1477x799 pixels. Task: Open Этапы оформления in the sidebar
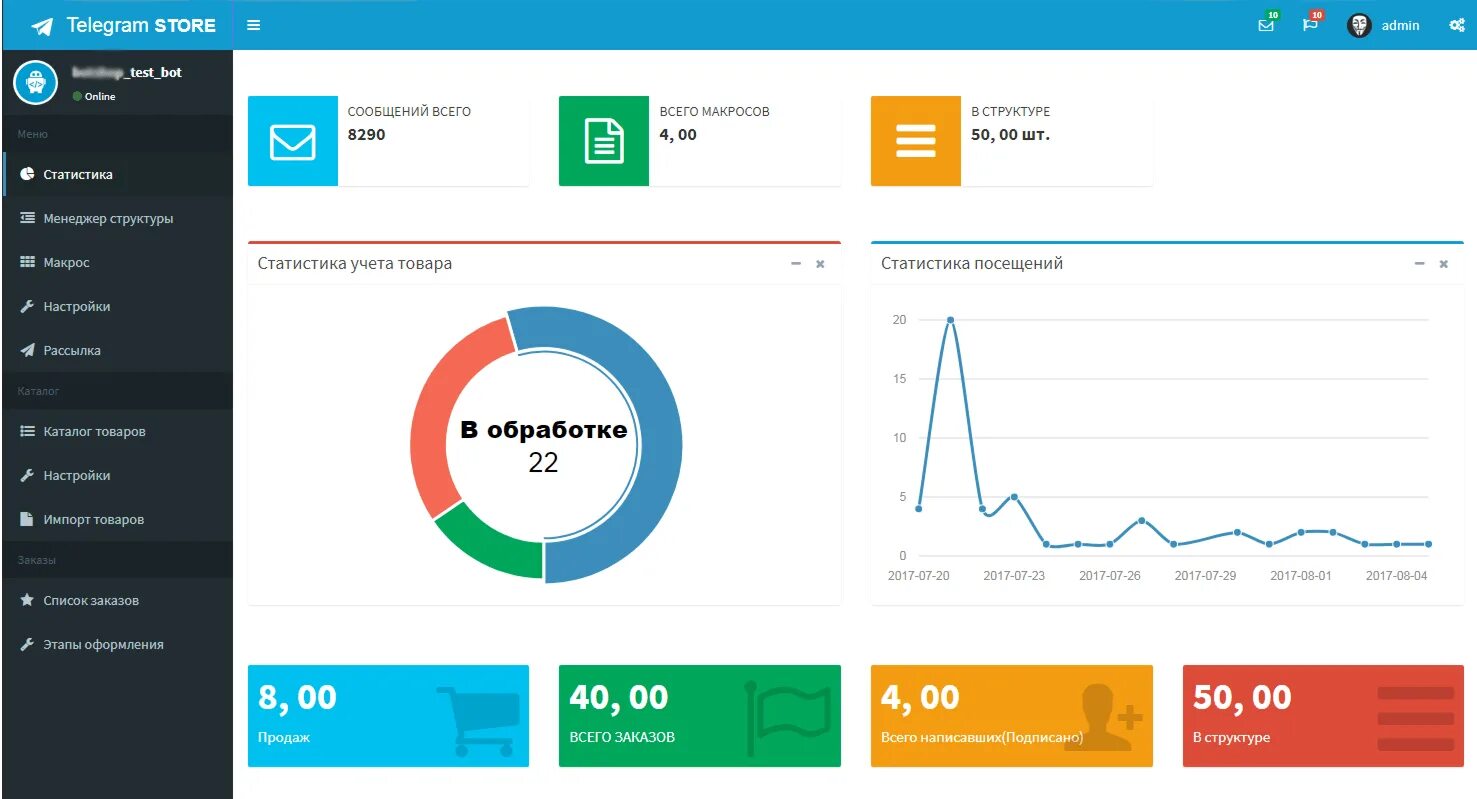tap(117, 644)
